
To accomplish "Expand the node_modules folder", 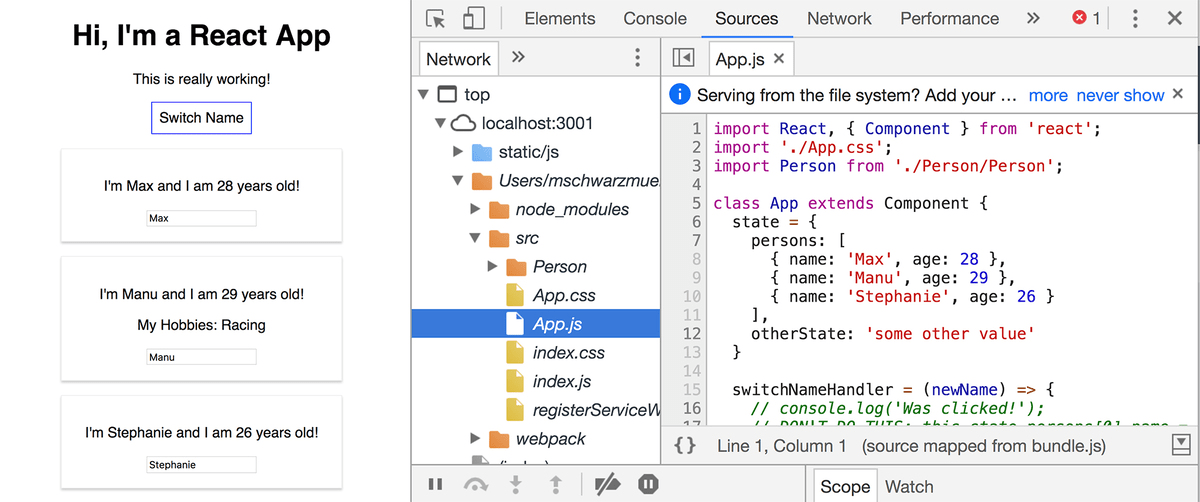I will click(x=476, y=210).
